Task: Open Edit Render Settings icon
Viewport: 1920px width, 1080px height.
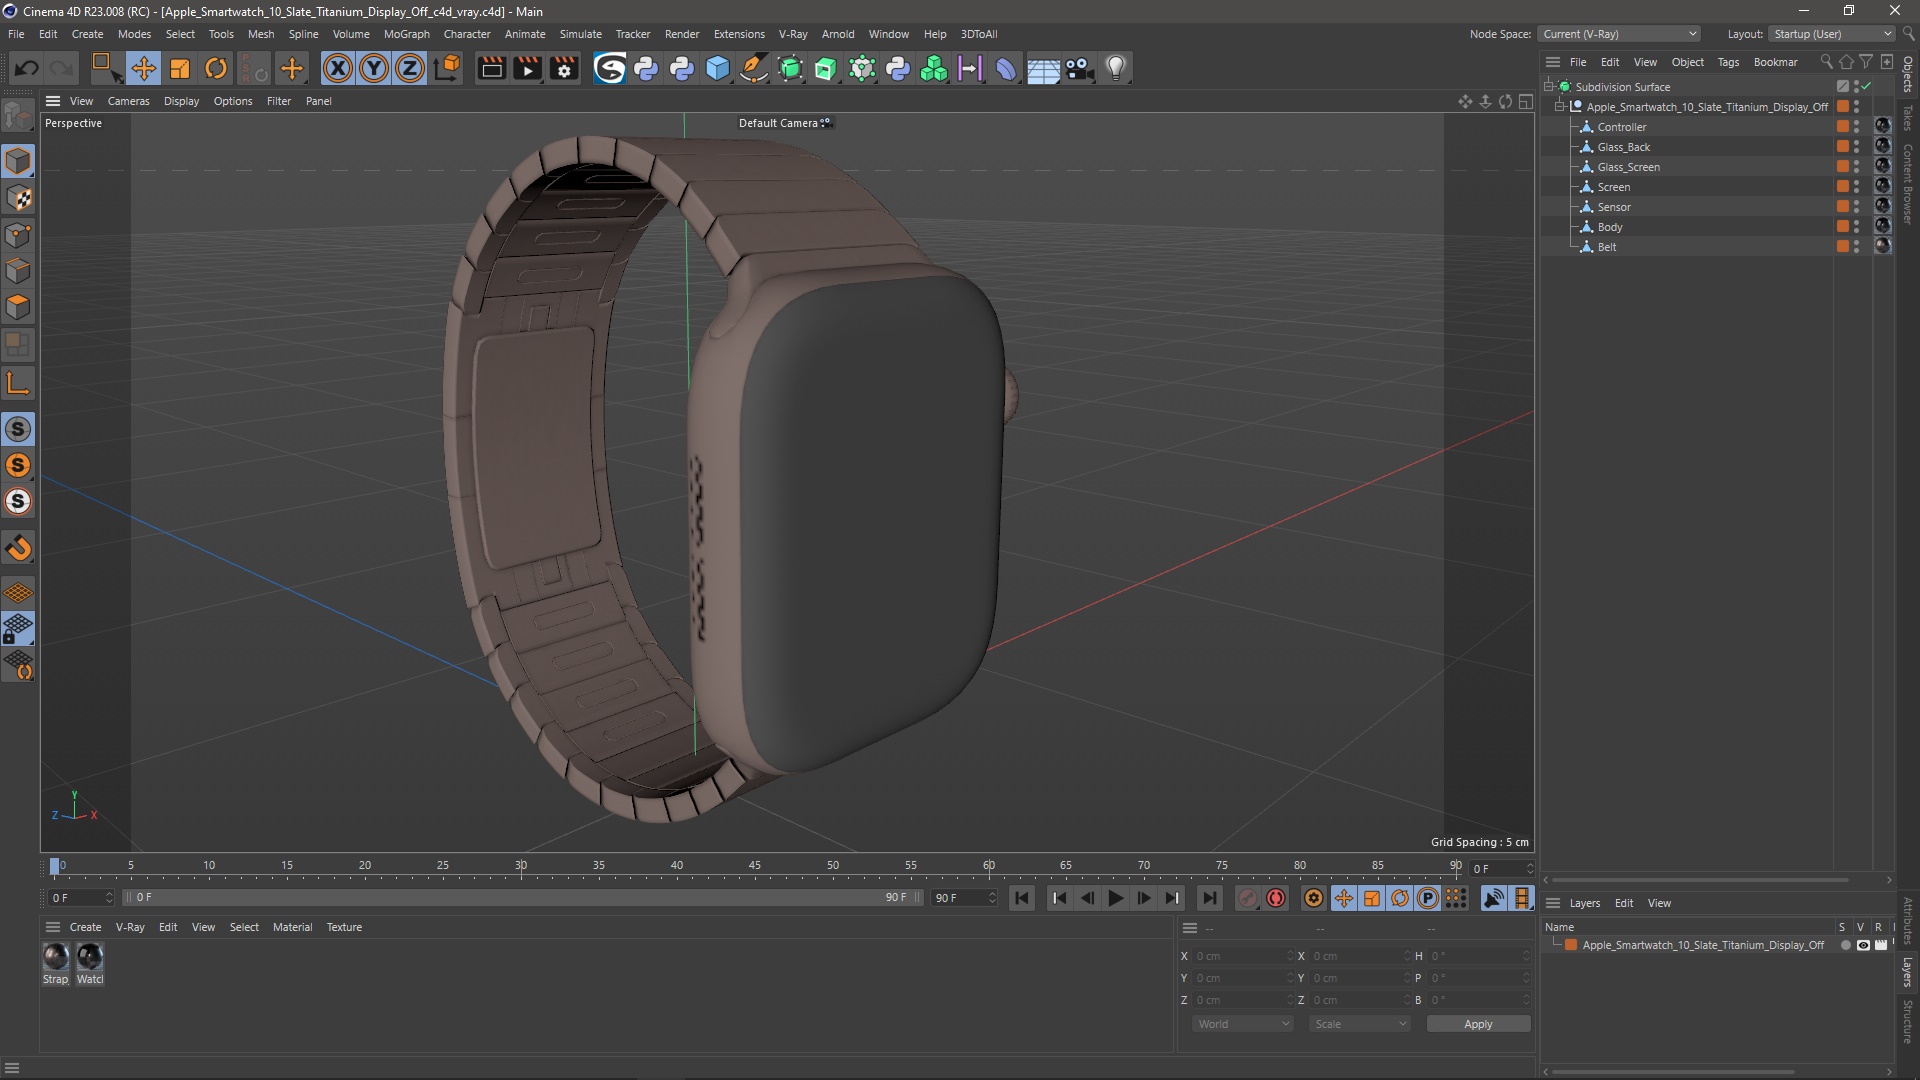Action: pyautogui.click(x=564, y=68)
